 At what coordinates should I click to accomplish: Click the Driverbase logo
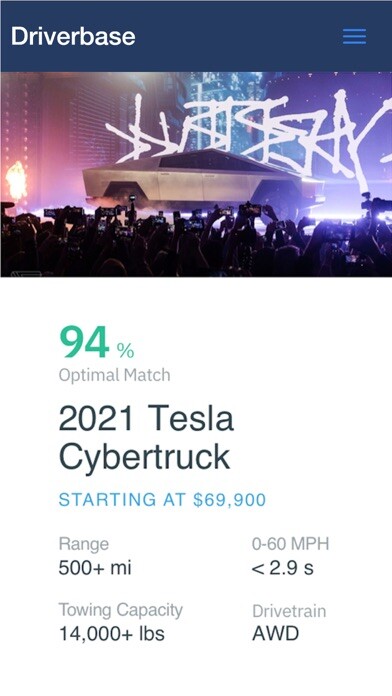pyautogui.click(x=73, y=36)
